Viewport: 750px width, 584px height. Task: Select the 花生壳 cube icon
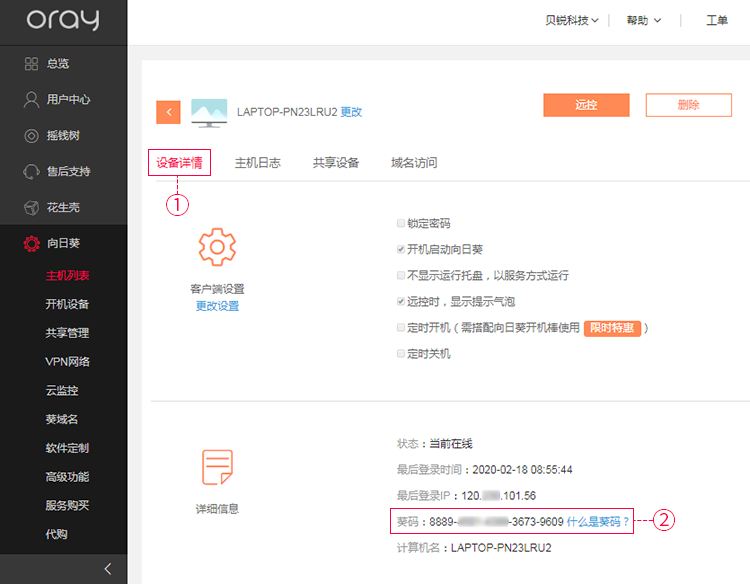point(31,208)
